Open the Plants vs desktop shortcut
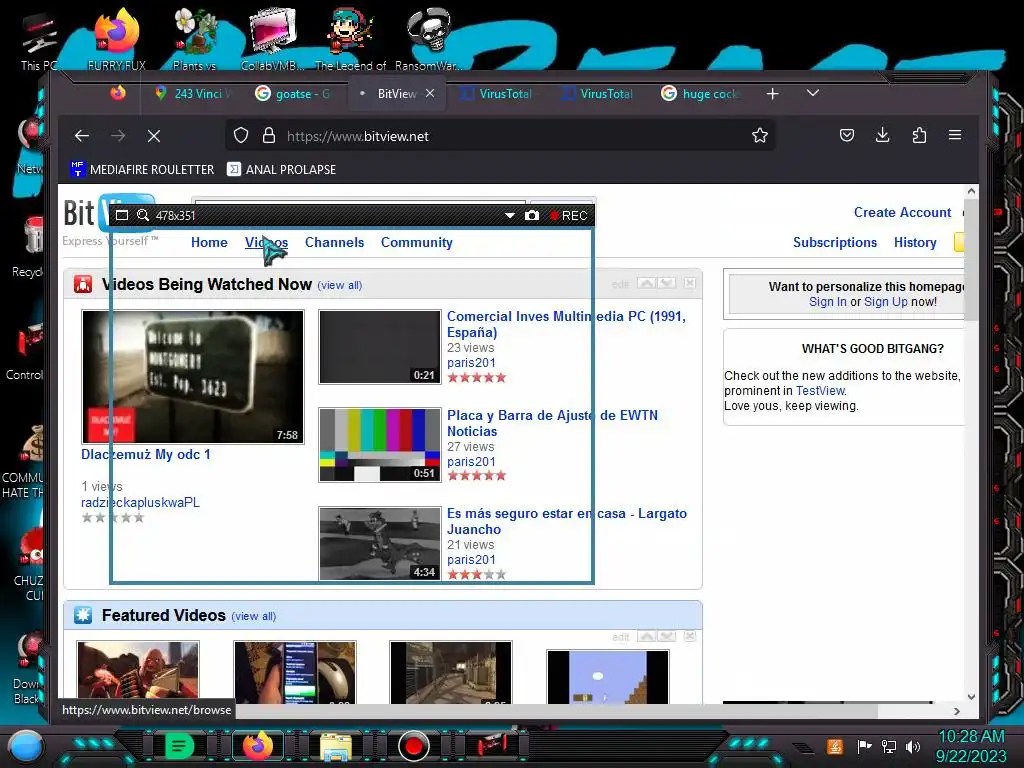 point(194,39)
